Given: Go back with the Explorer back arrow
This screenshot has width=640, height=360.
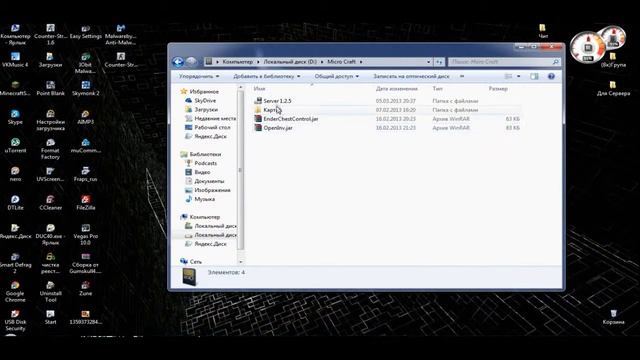Looking at the screenshot, I should click(x=178, y=62).
